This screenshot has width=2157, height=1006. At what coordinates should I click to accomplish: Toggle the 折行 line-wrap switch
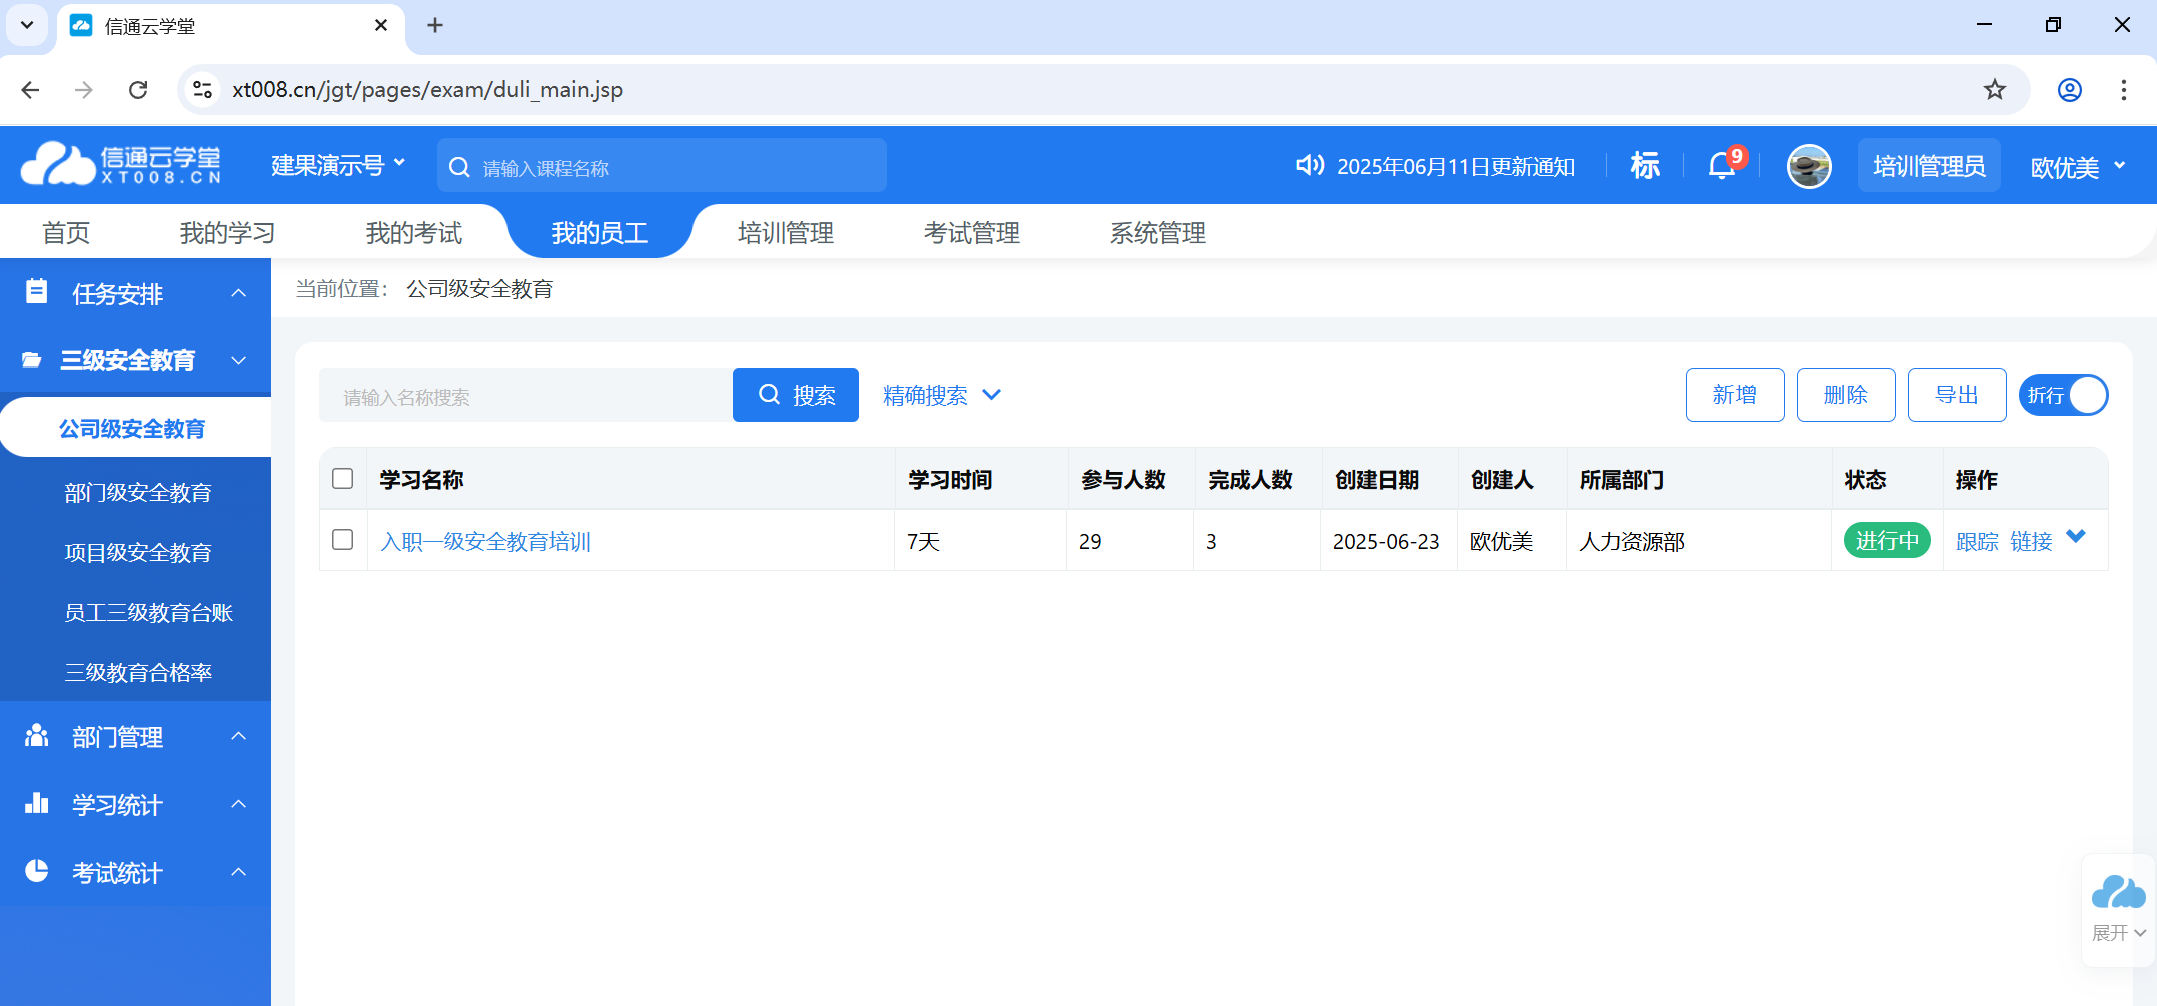(x=2063, y=395)
